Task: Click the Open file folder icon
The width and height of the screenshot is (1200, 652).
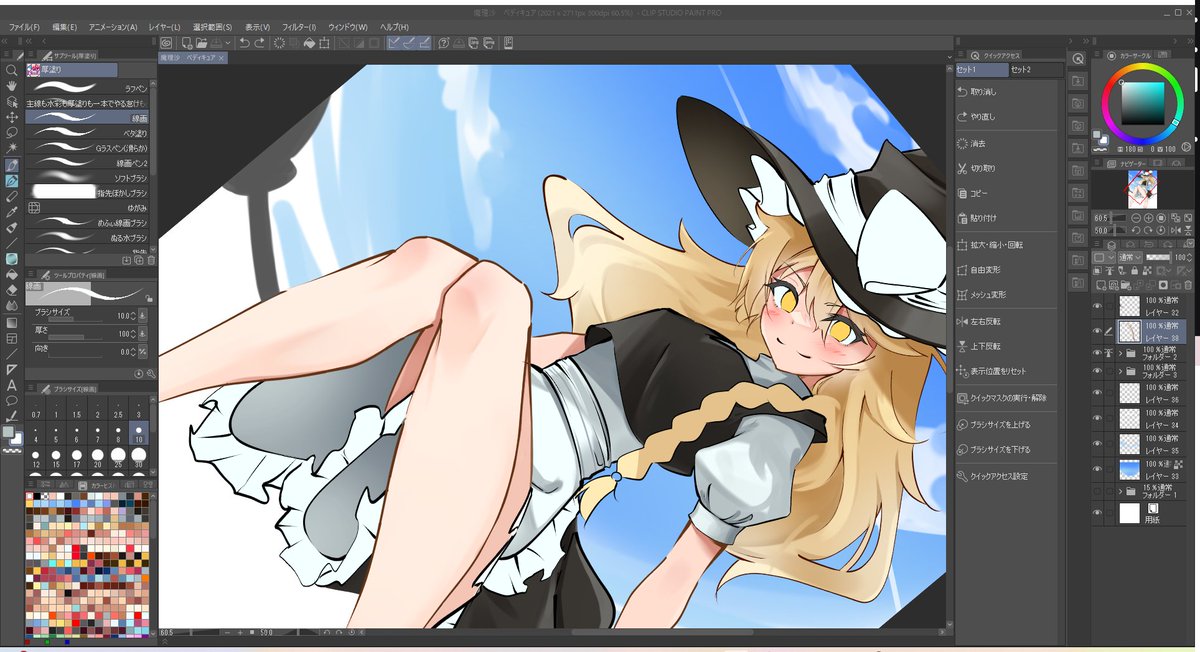Action: (x=202, y=43)
